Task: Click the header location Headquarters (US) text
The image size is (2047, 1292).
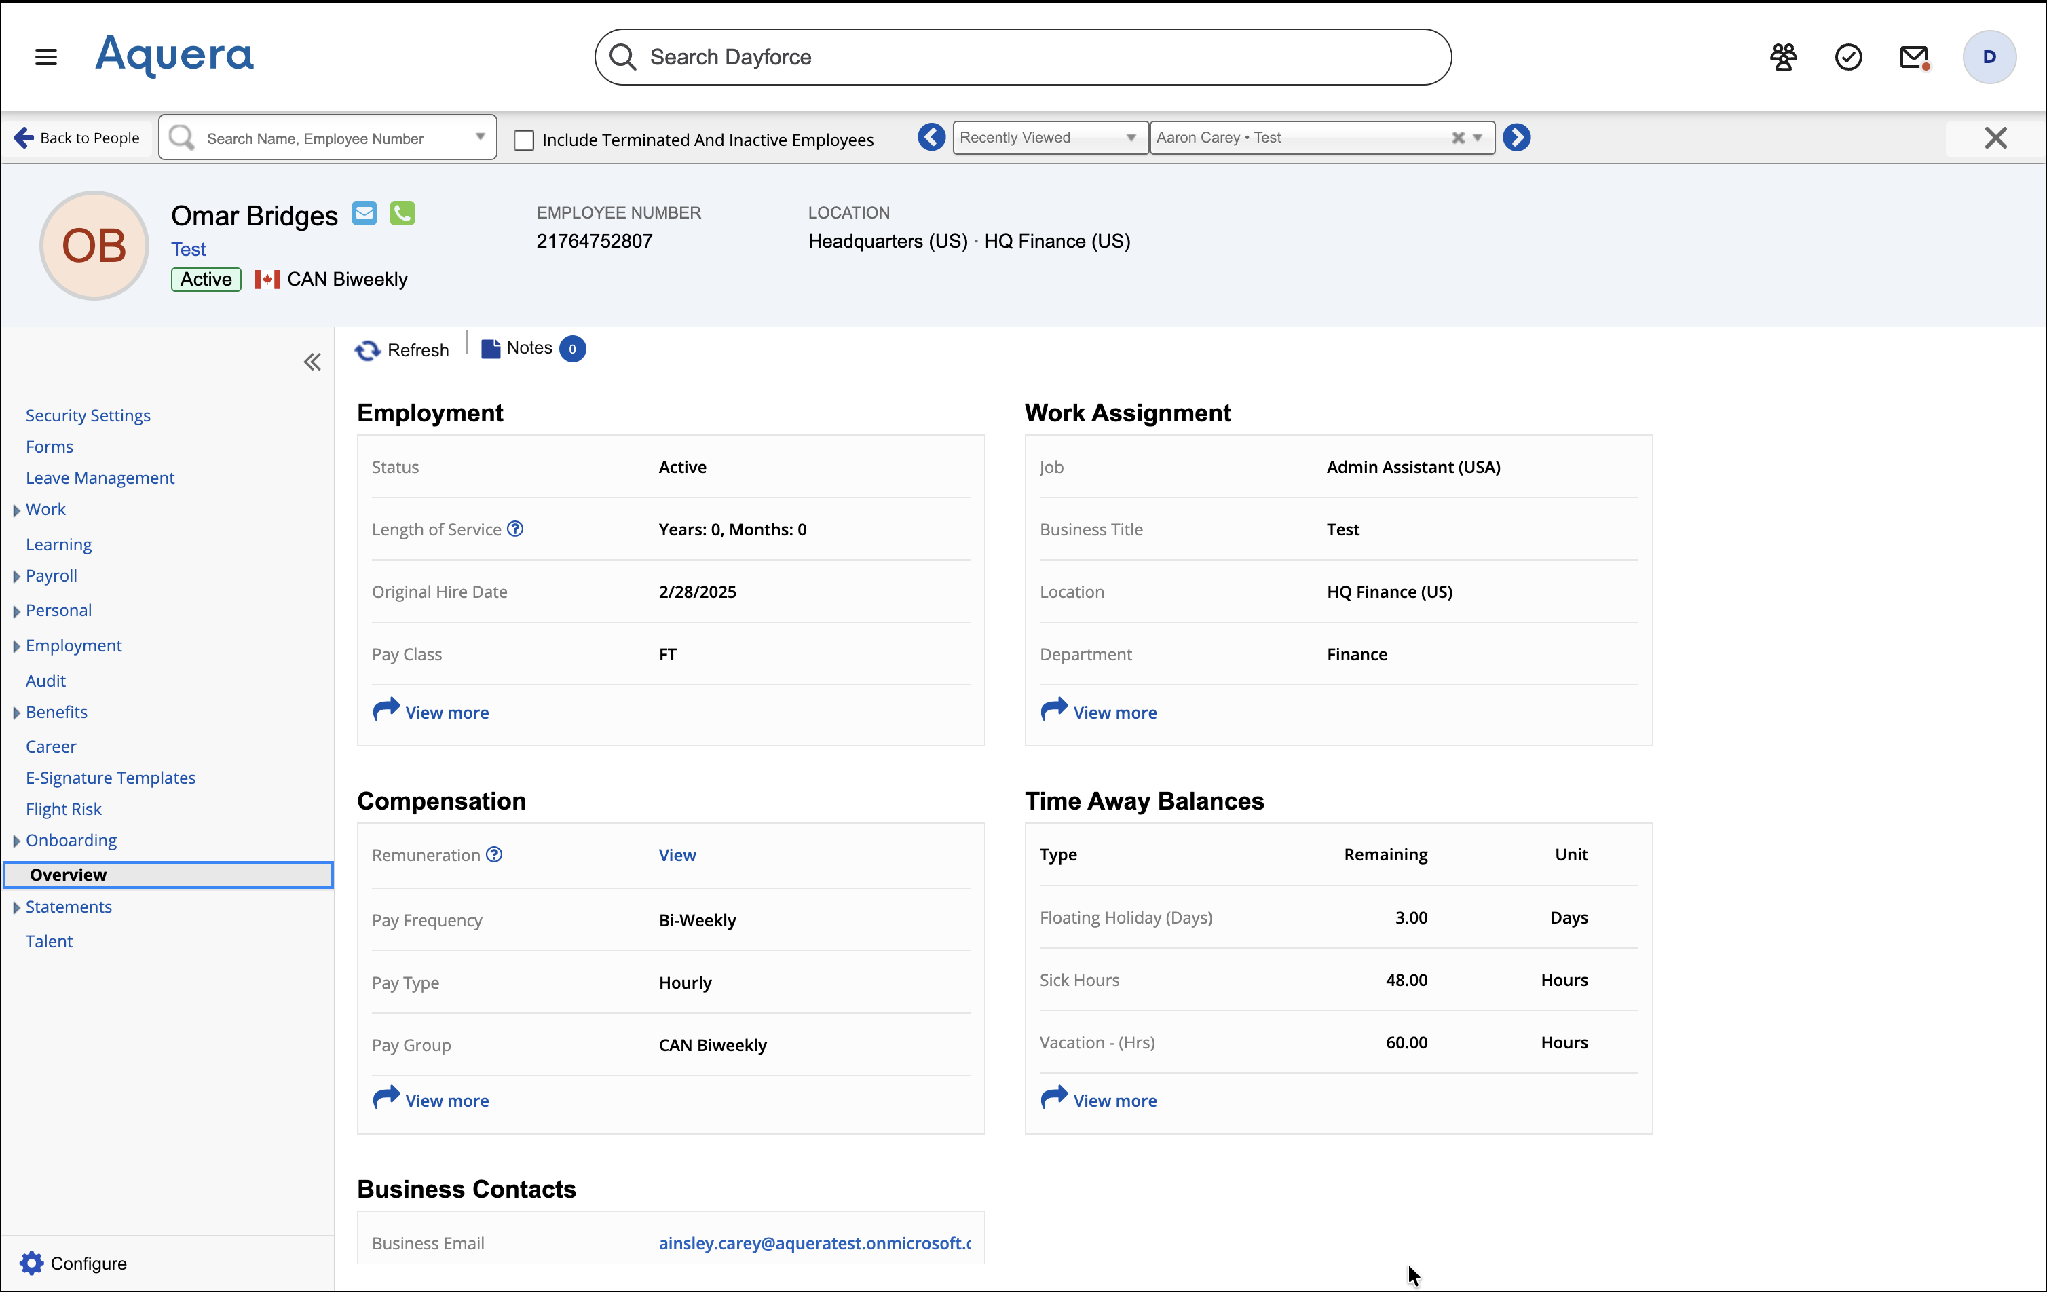Action: click(x=888, y=241)
